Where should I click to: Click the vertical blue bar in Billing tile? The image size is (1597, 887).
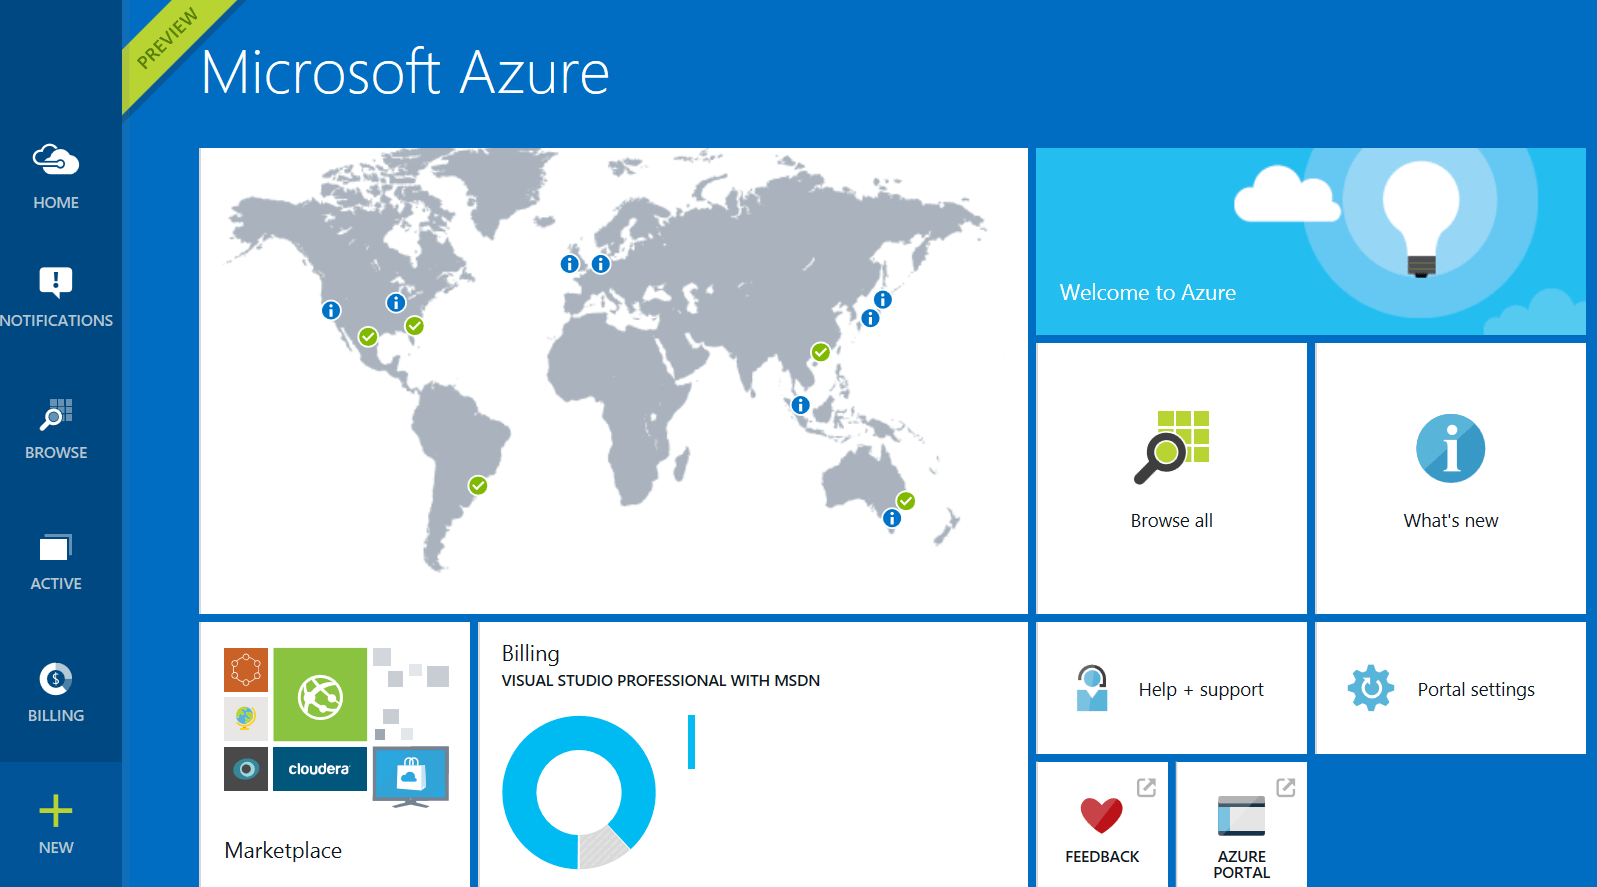point(691,742)
